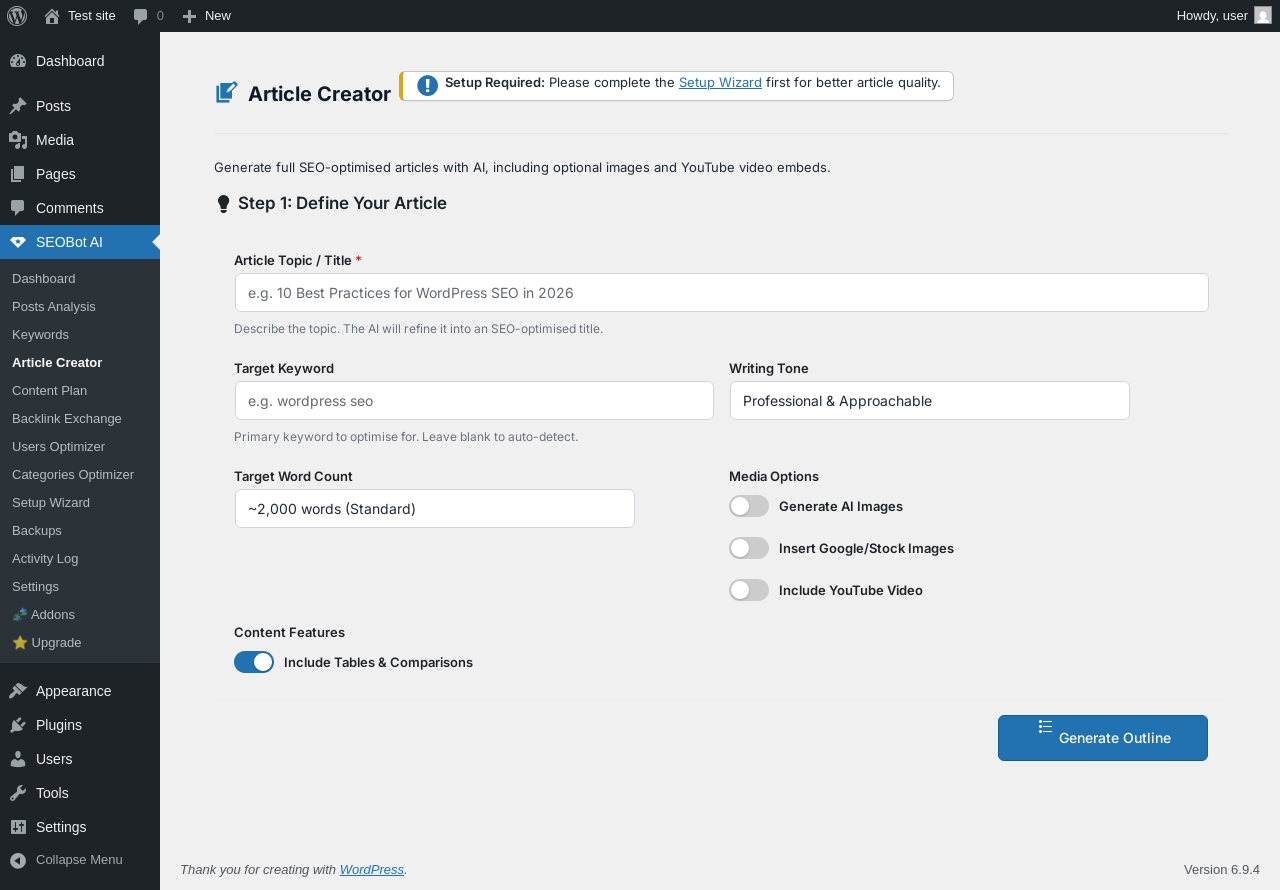Enable the Generate AI Images toggle

pyautogui.click(x=749, y=506)
